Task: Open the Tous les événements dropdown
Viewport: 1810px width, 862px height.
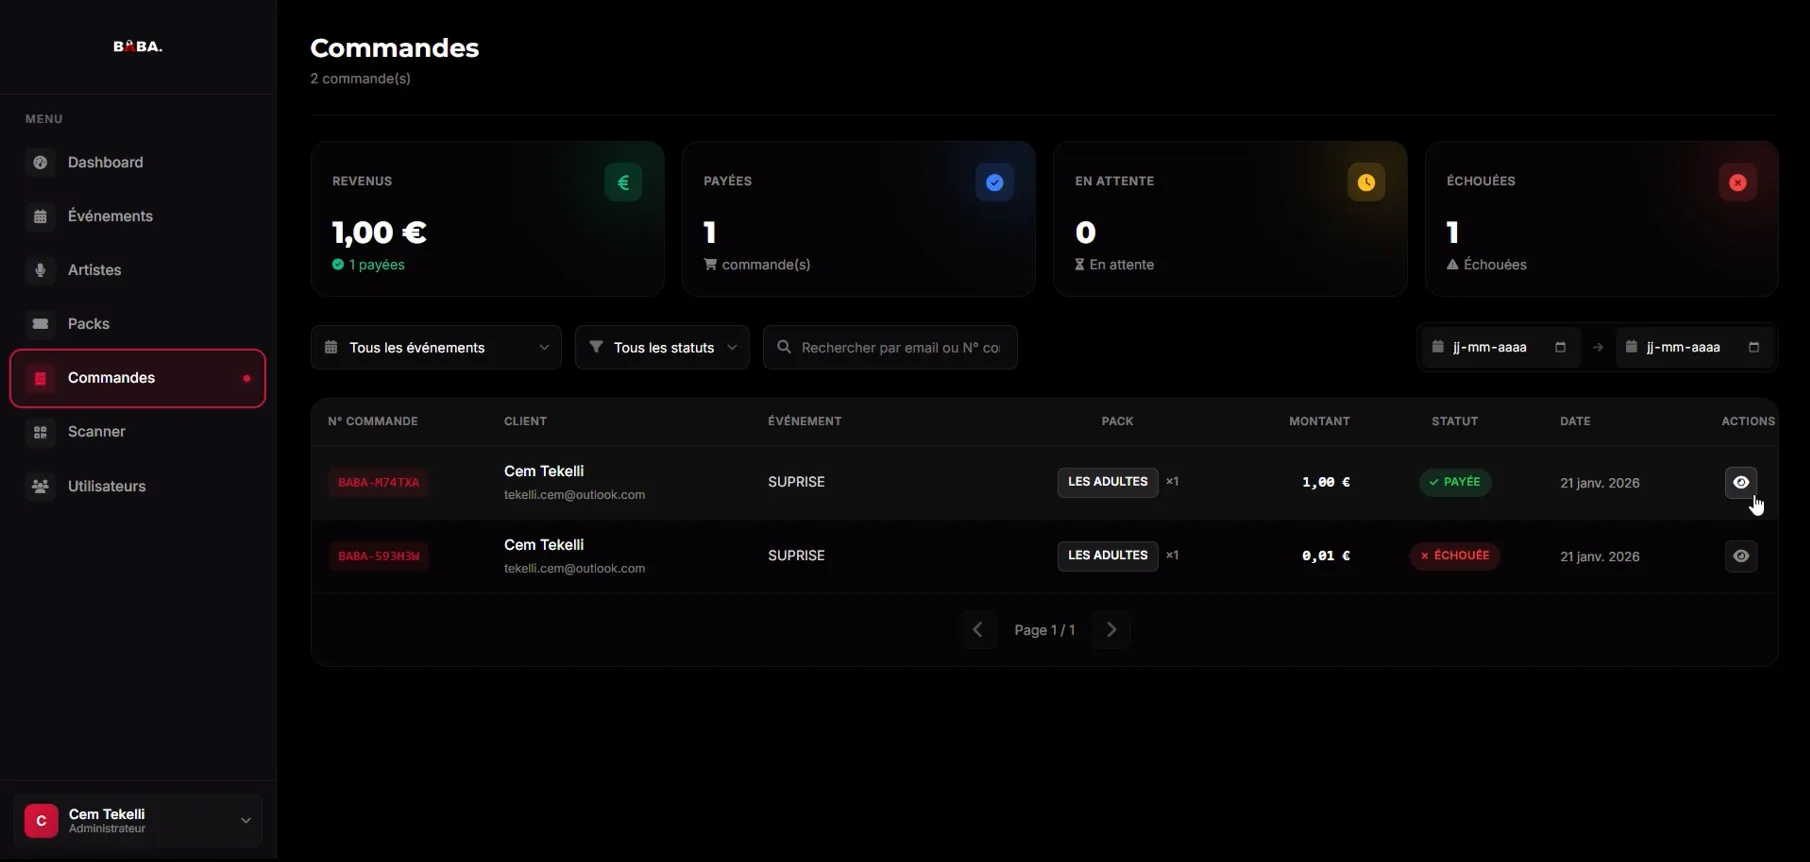Action: 436,347
